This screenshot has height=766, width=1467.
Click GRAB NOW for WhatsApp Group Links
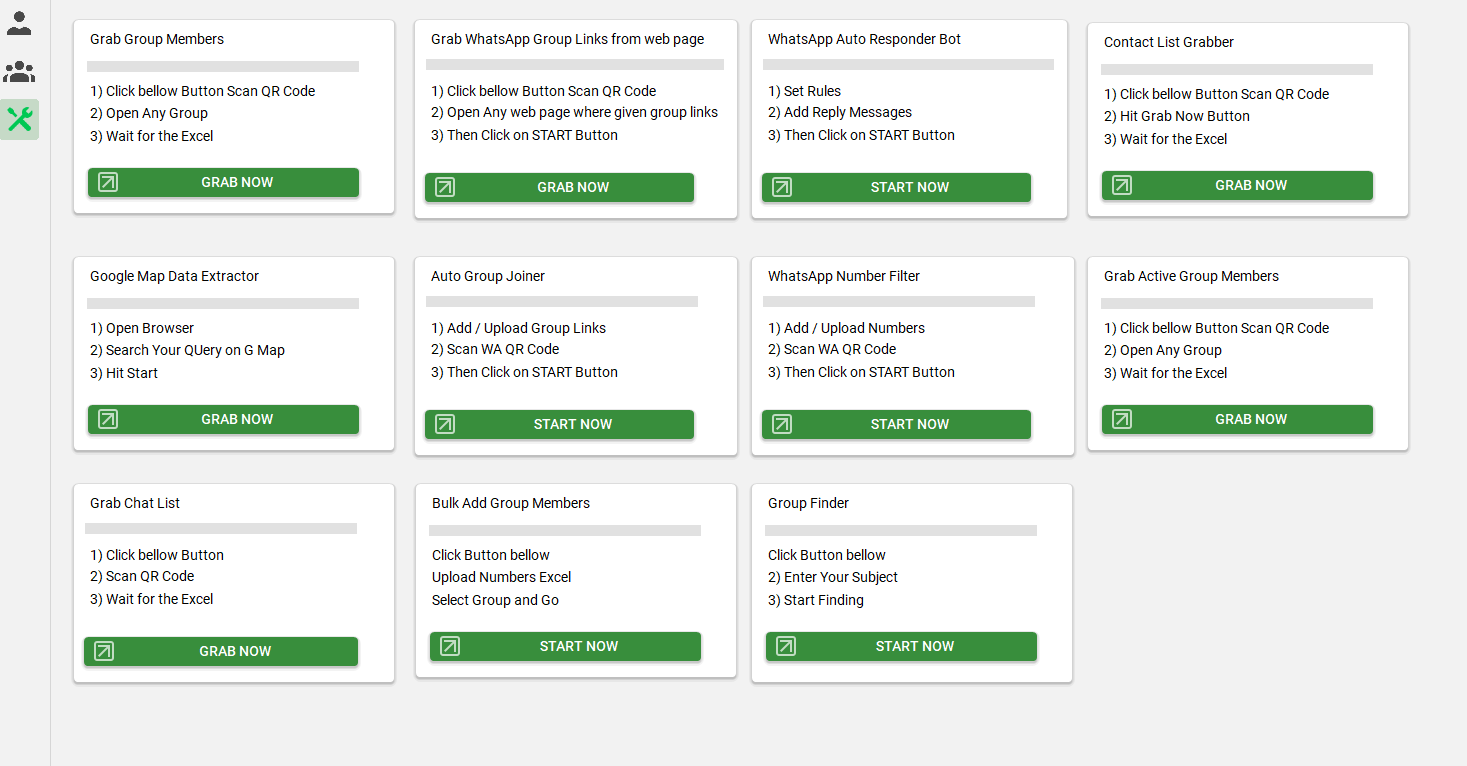point(559,187)
